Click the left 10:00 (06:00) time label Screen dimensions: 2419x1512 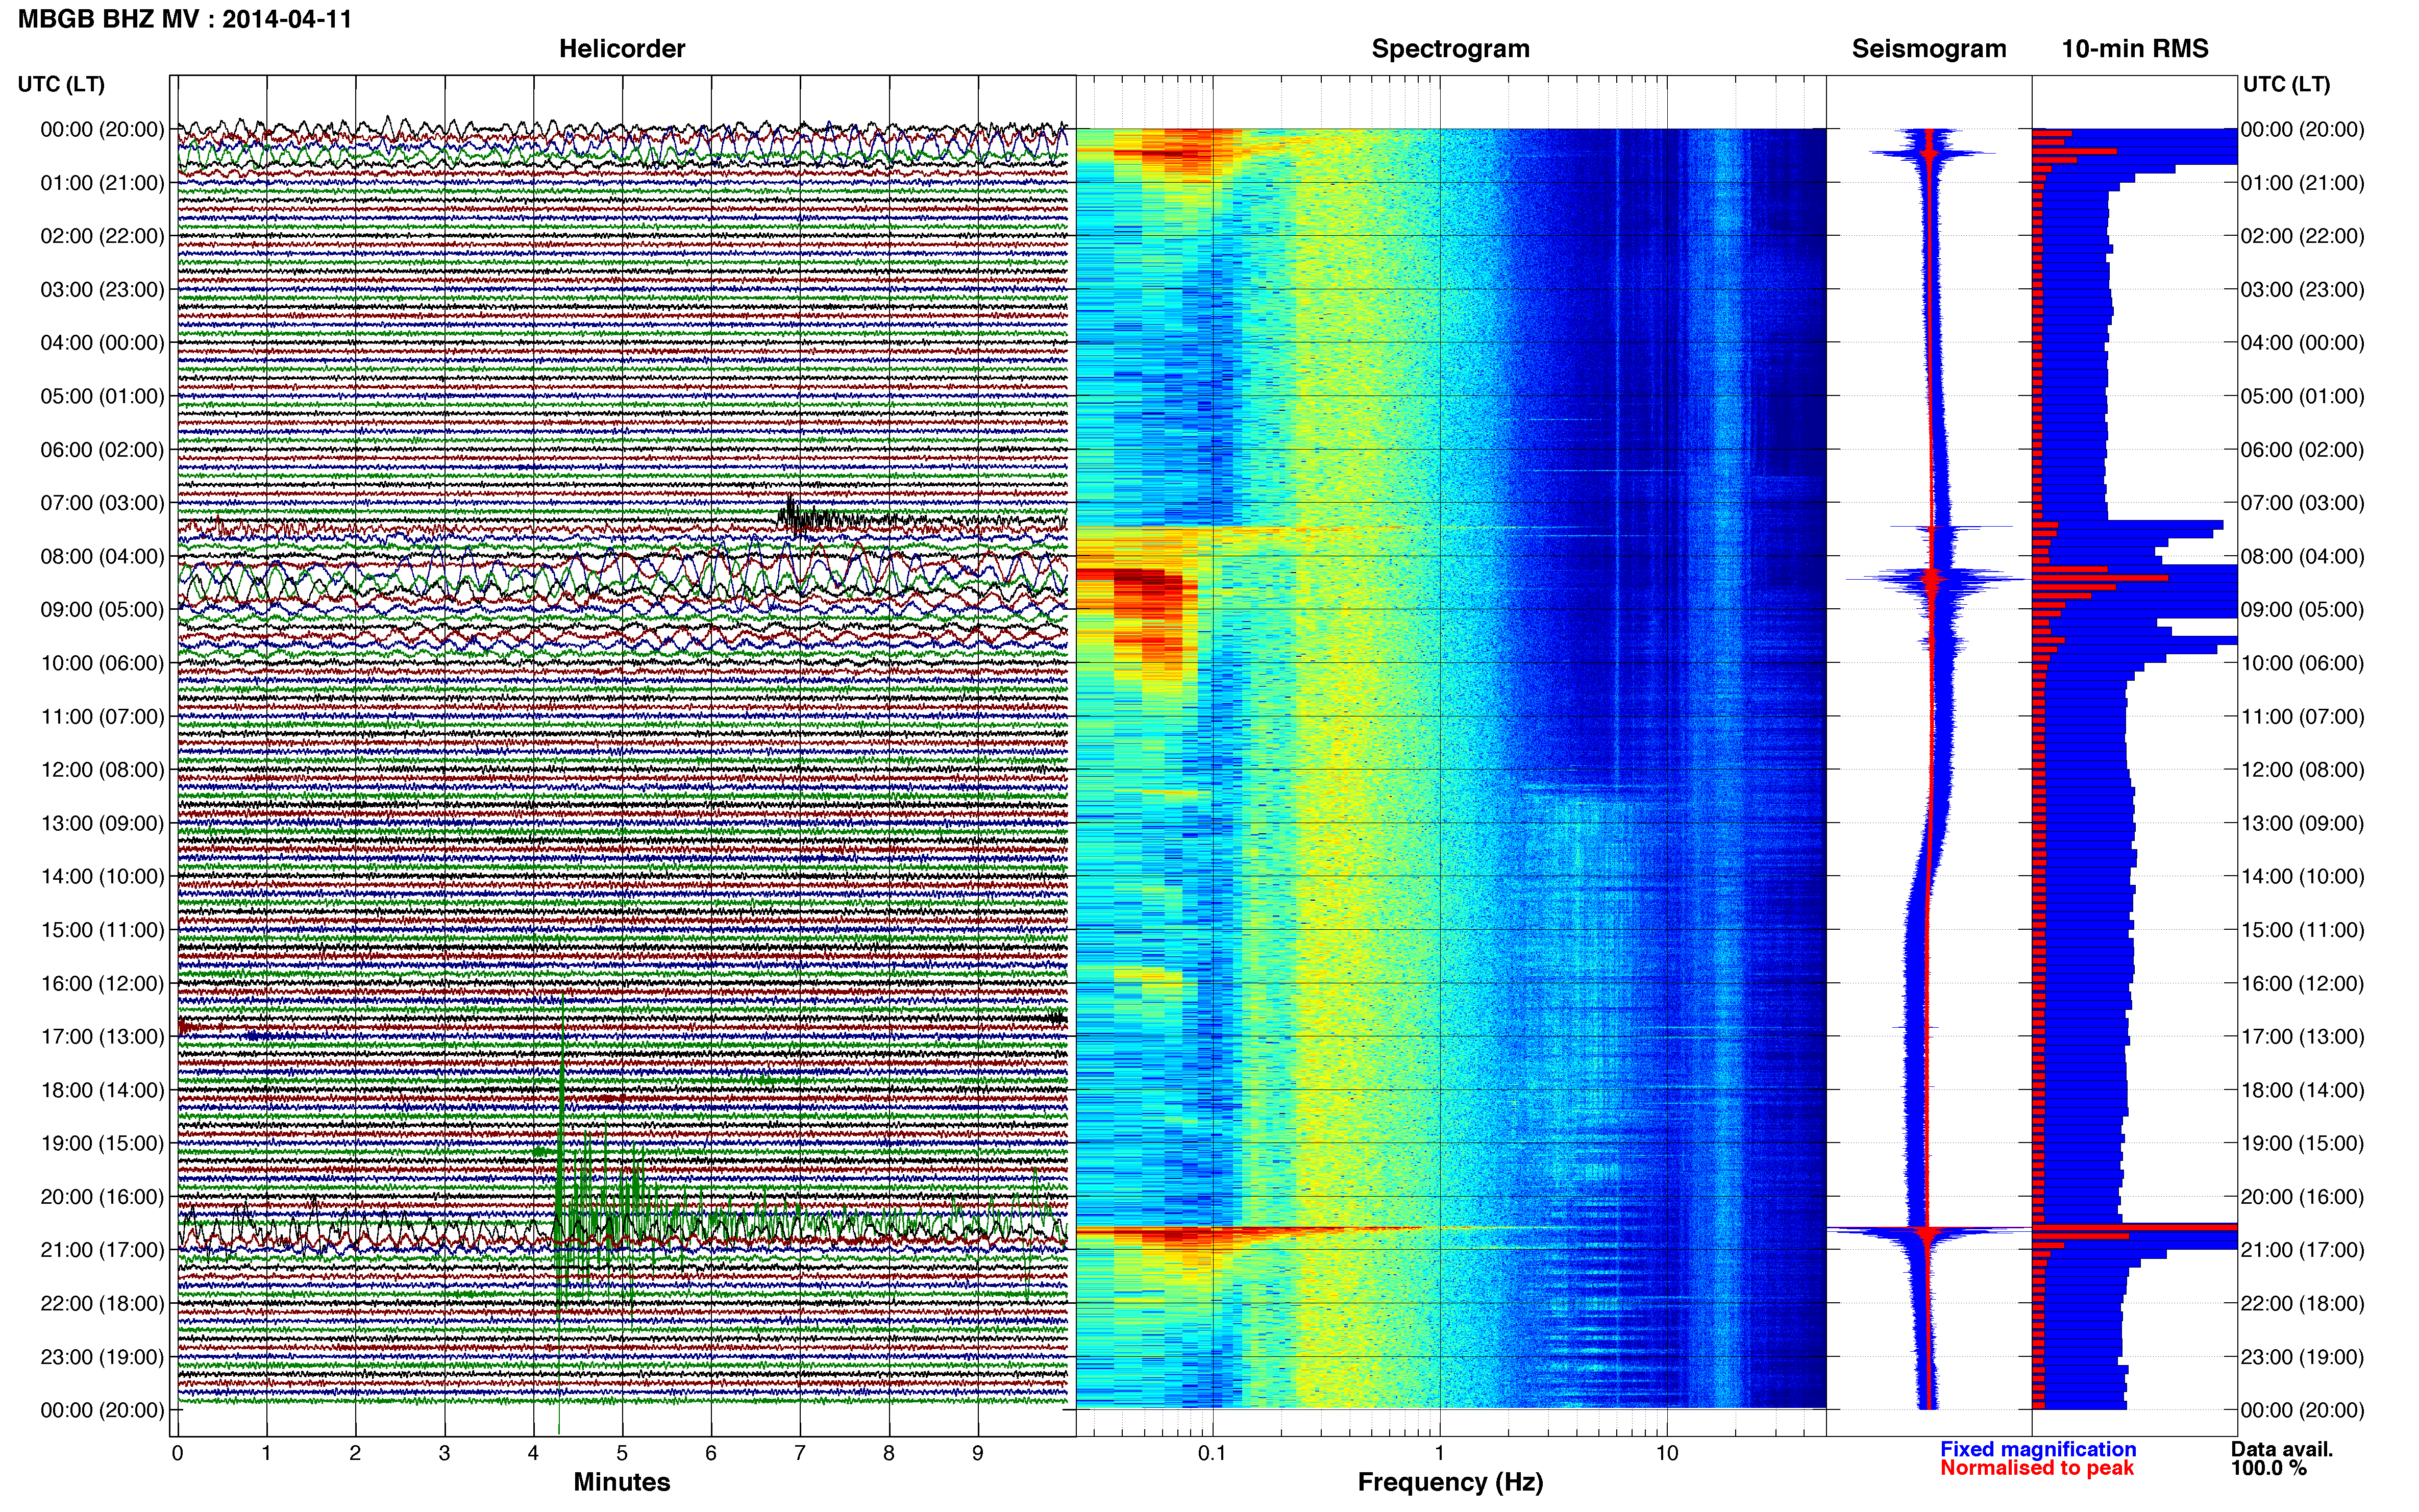pos(102,663)
